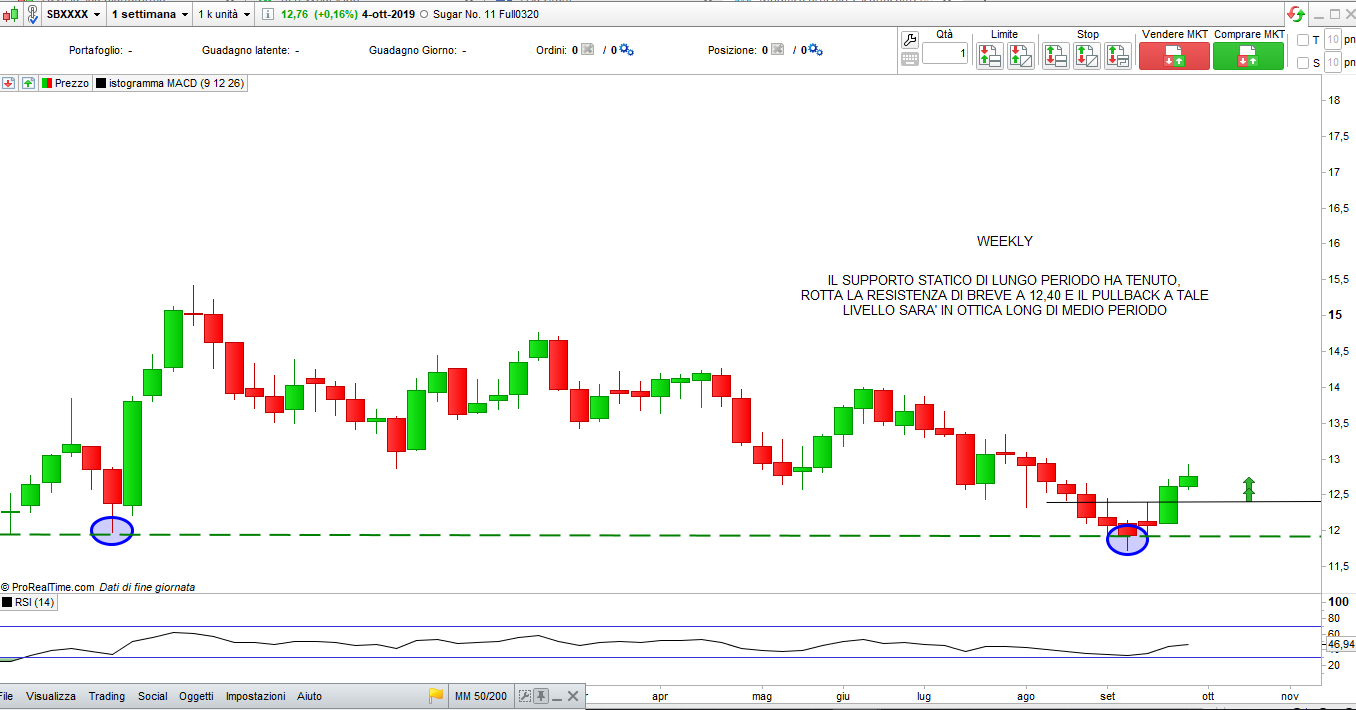This screenshot has height=710, width=1356.
Task: Open the 1 settimana timeframe dropdown
Action: pos(150,15)
